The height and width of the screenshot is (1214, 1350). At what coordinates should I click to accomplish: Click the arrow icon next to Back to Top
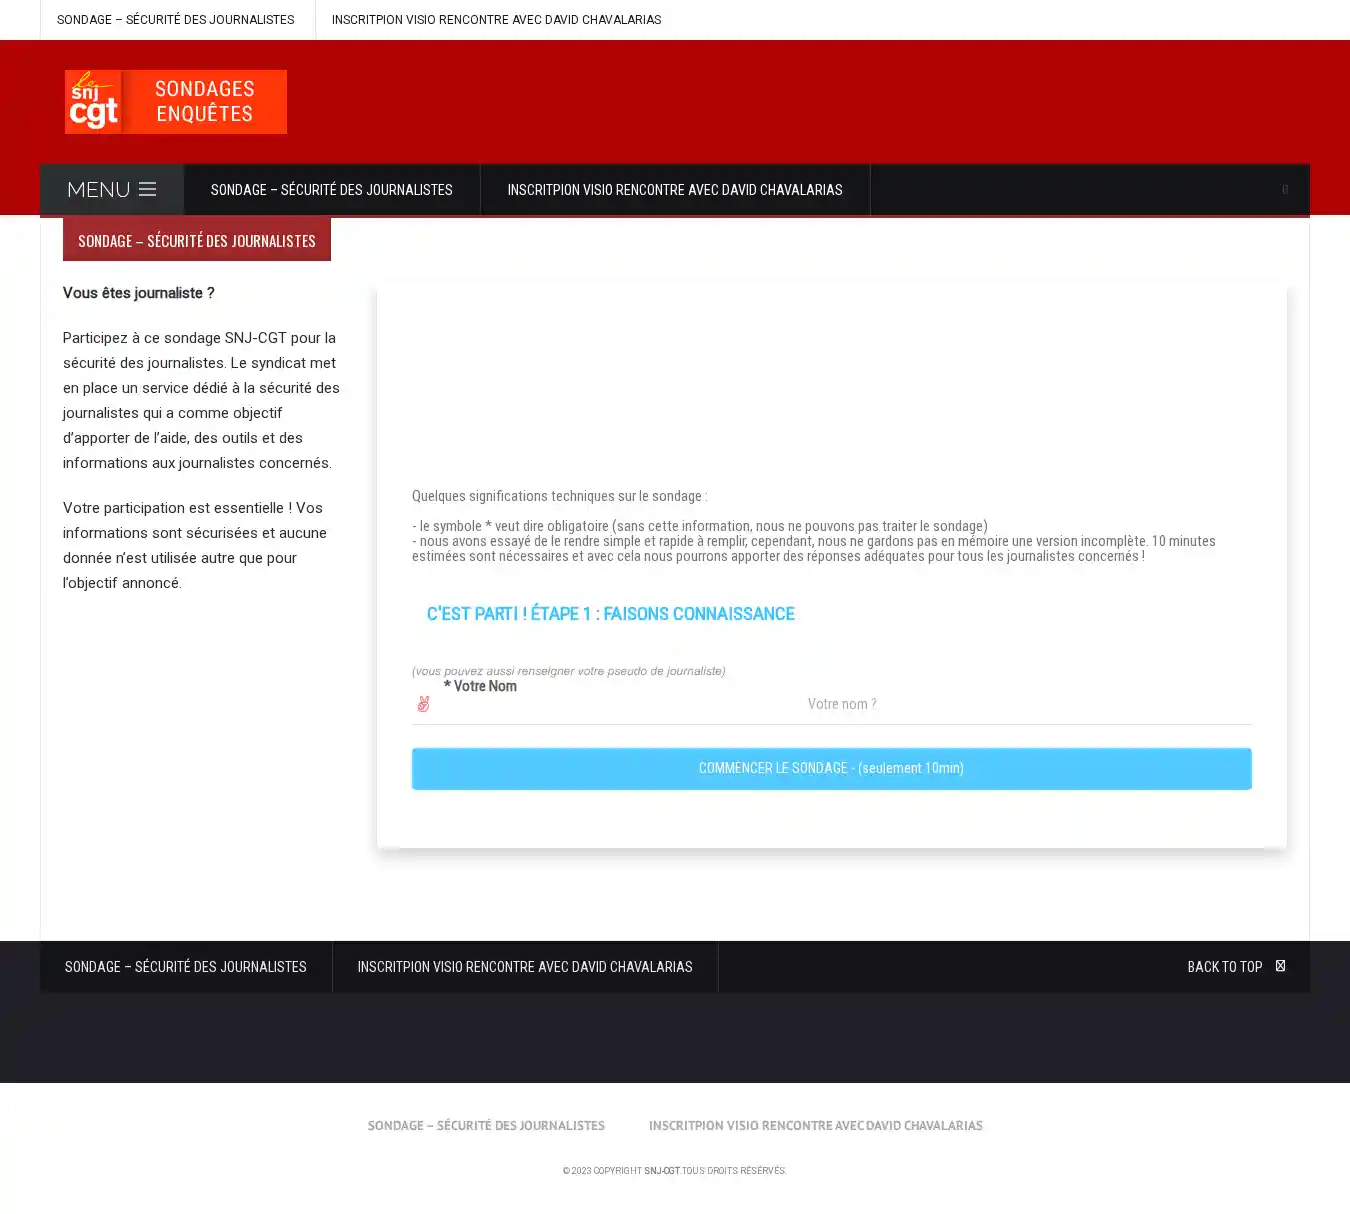pos(1280,966)
